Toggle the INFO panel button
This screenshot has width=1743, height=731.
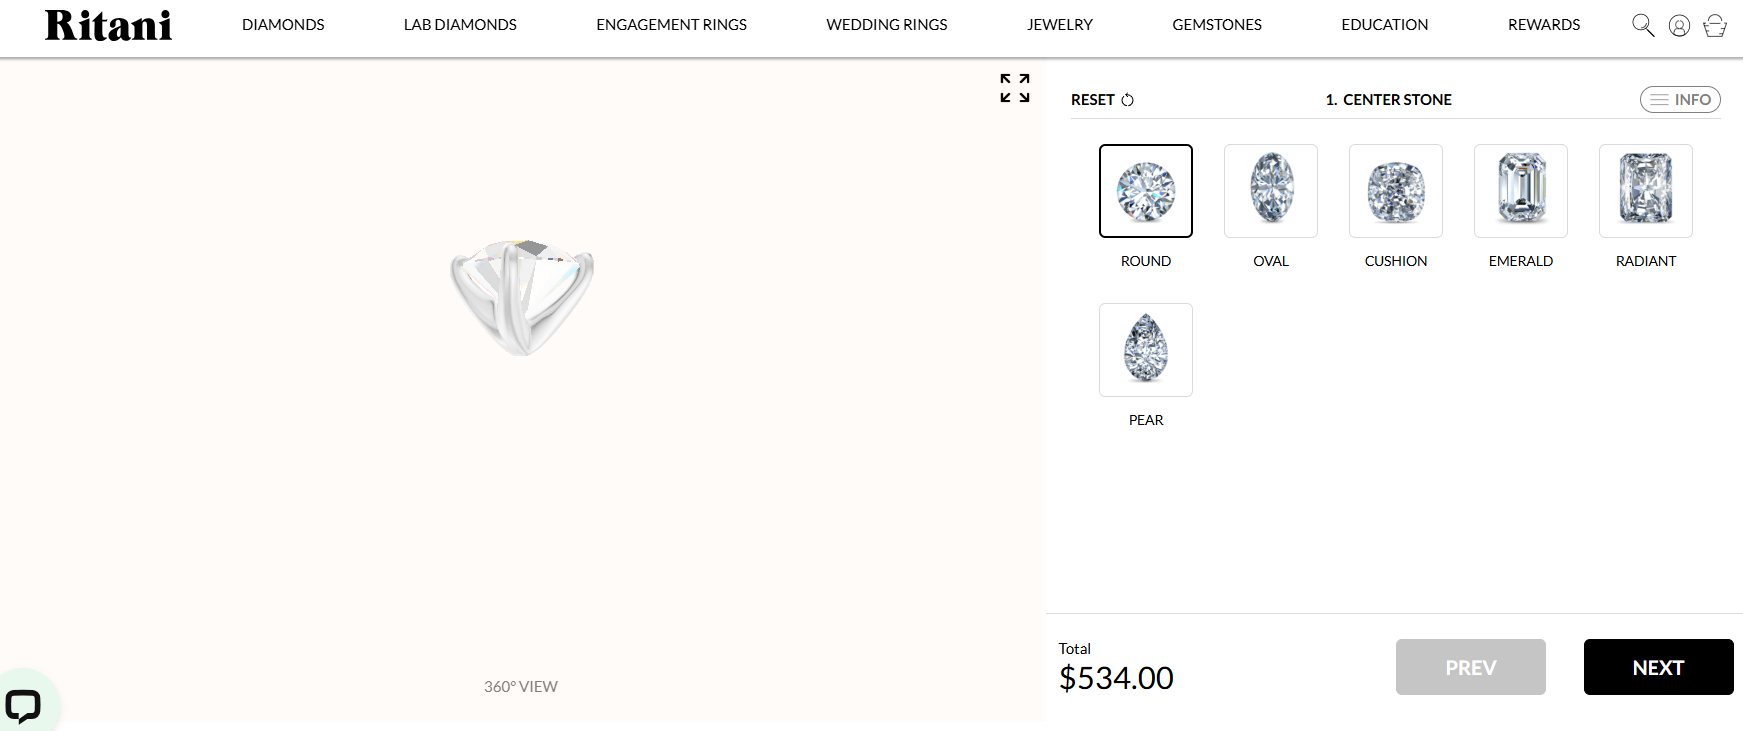pyautogui.click(x=1680, y=100)
